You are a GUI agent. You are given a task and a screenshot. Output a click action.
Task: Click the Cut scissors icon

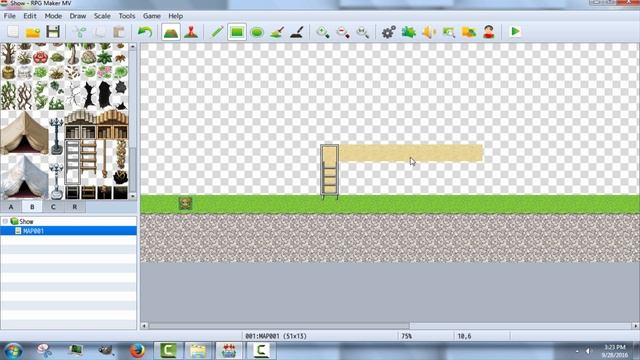79,32
